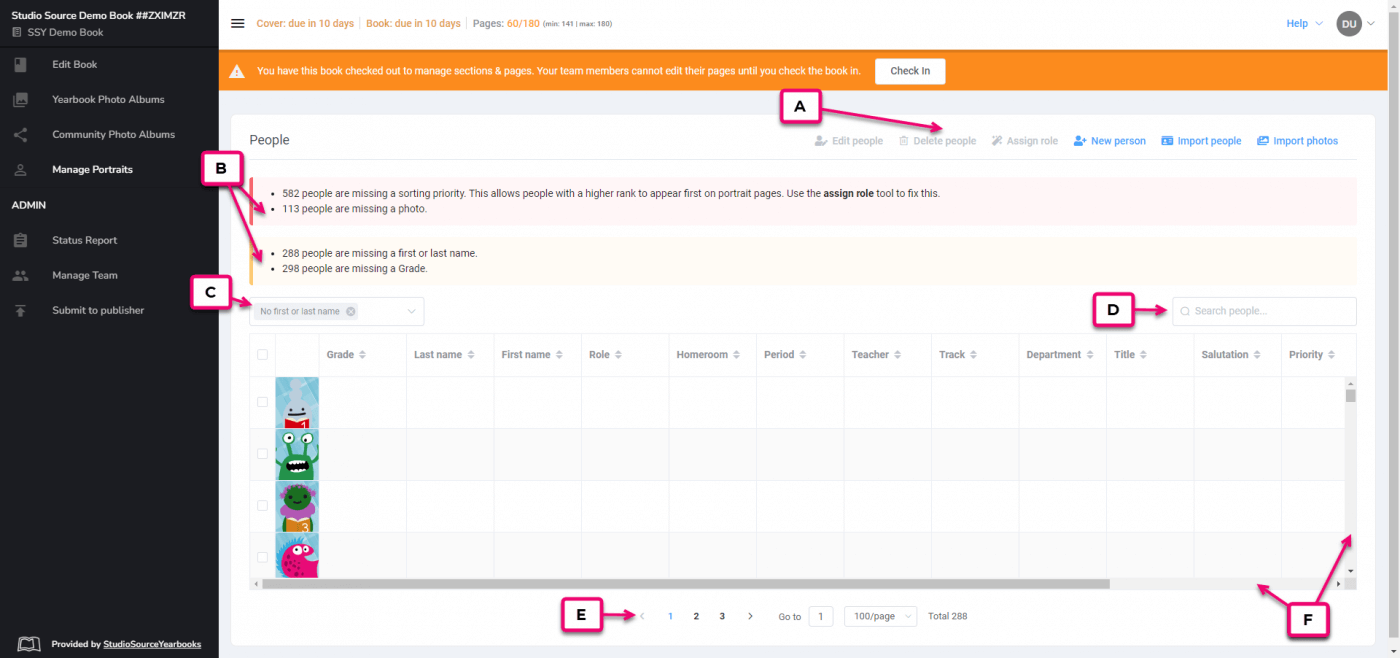Open the 100/page size dropdown
1400x658 pixels.
point(880,617)
